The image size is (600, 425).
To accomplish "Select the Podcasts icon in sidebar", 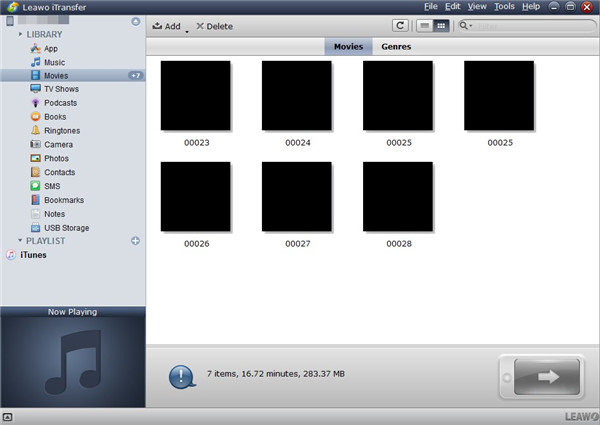I will 35,103.
